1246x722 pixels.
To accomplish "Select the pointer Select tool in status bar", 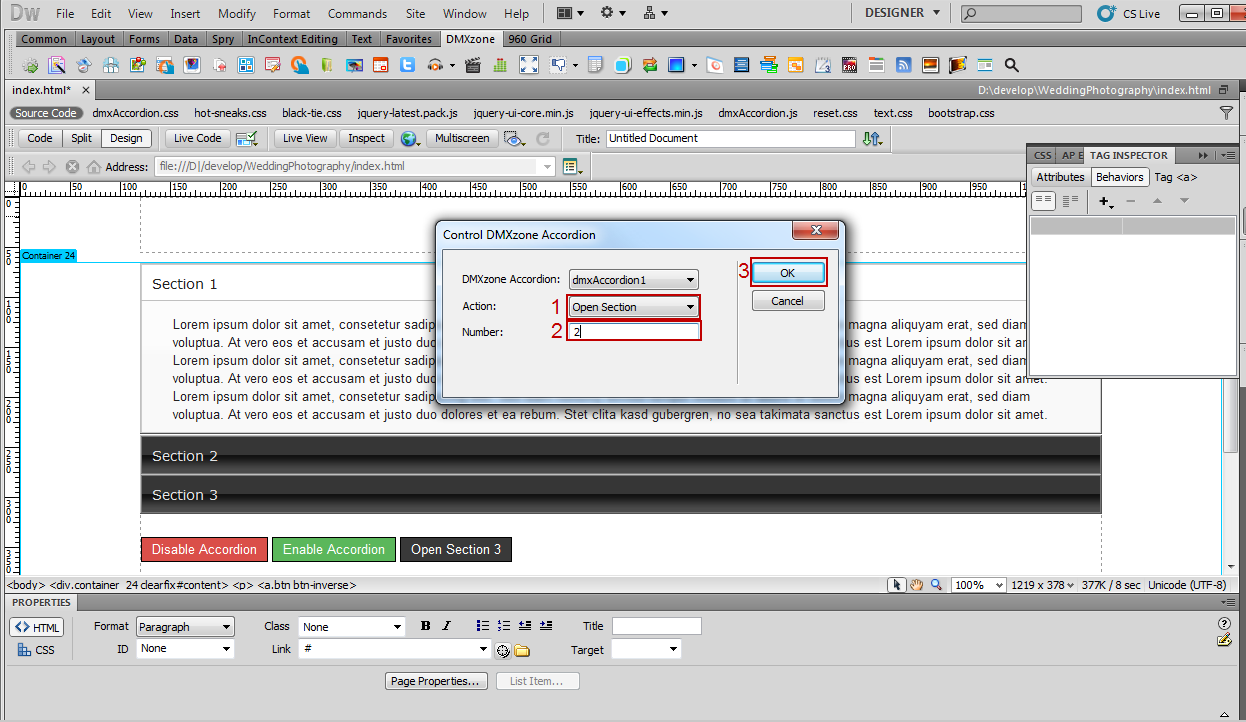I will (897, 585).
